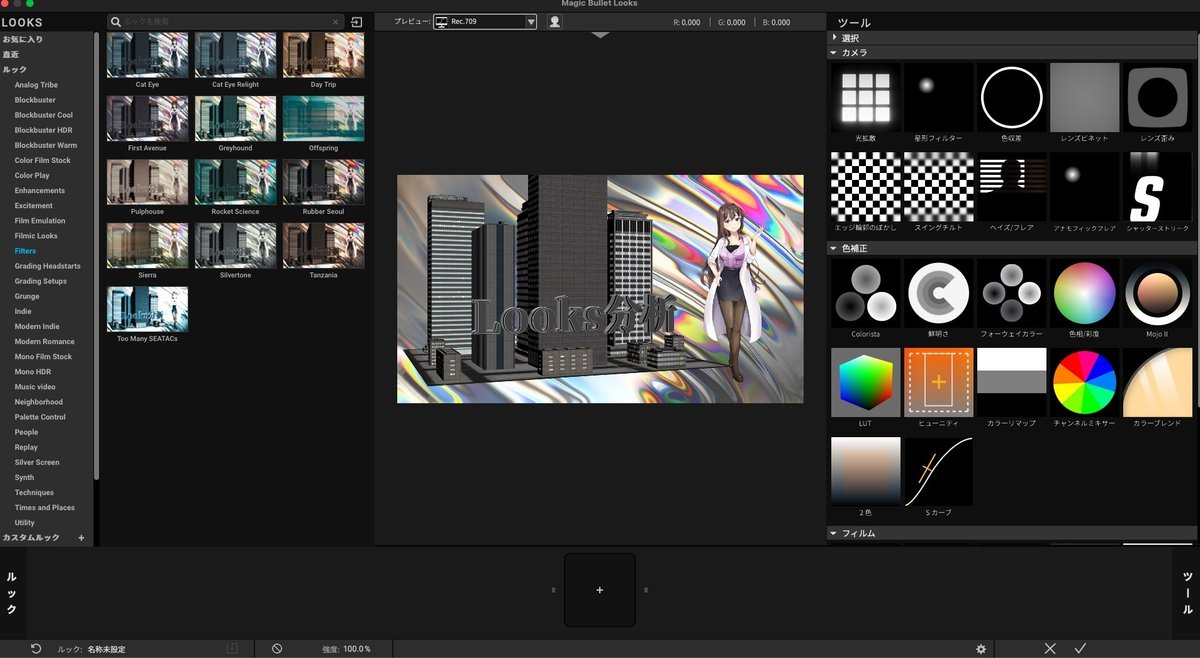This screenshot has width=1200, height=658.
Task: Collapse the フィルム section
Action: (834, 533)
